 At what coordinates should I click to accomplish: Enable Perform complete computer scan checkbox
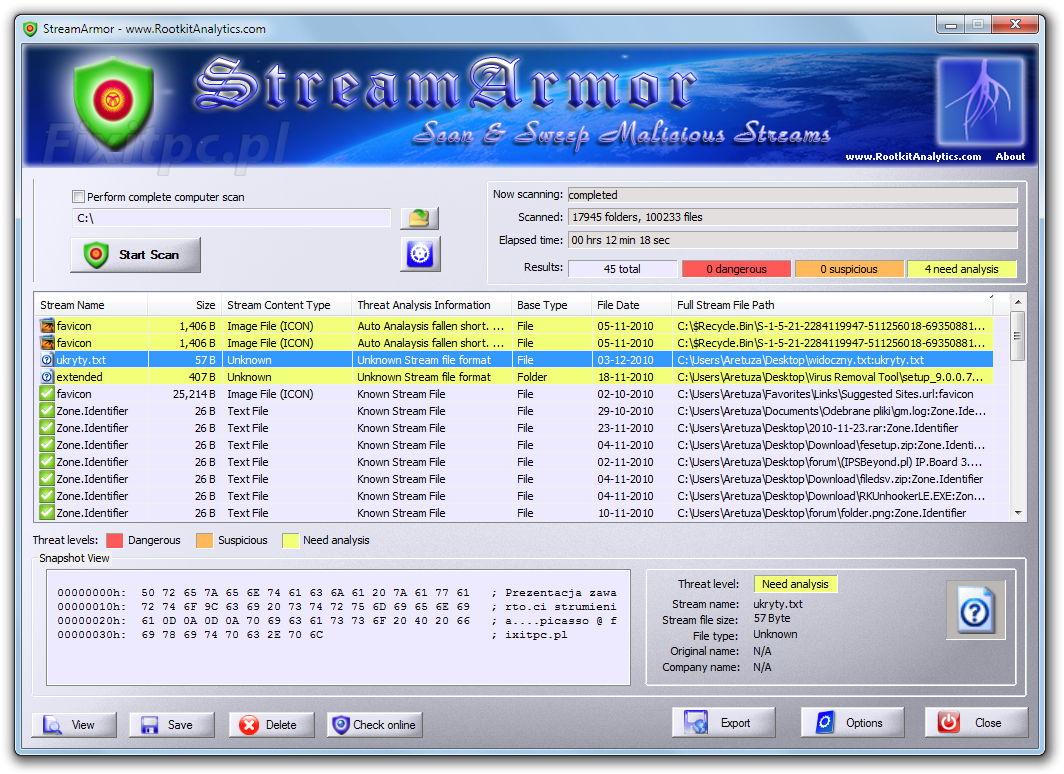[79, 197]
